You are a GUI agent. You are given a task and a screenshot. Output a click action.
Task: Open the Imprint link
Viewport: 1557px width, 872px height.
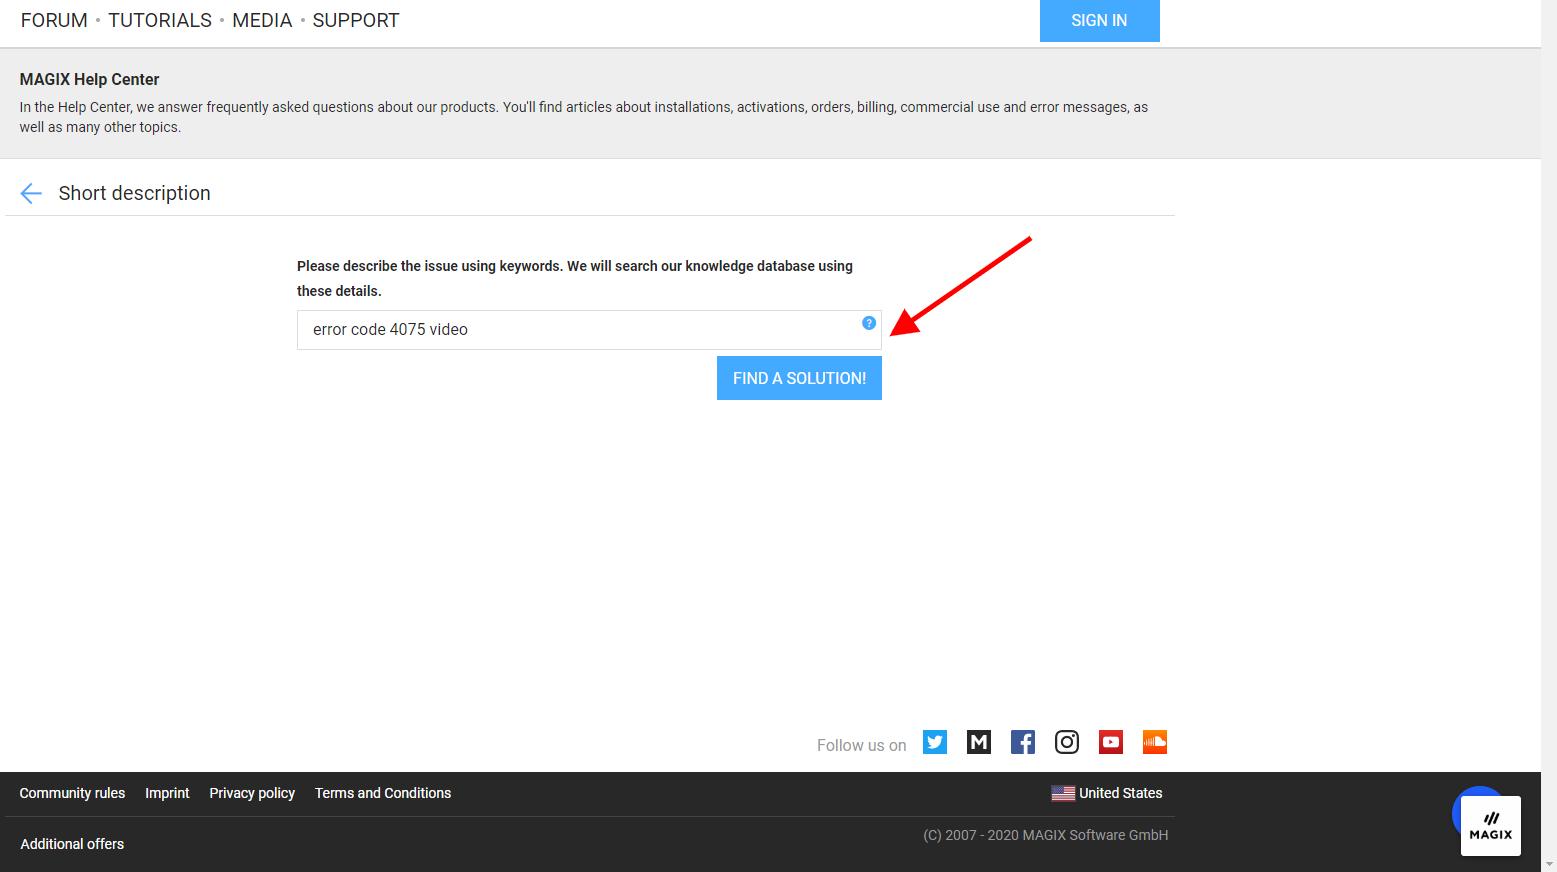[x=167, y=793]
